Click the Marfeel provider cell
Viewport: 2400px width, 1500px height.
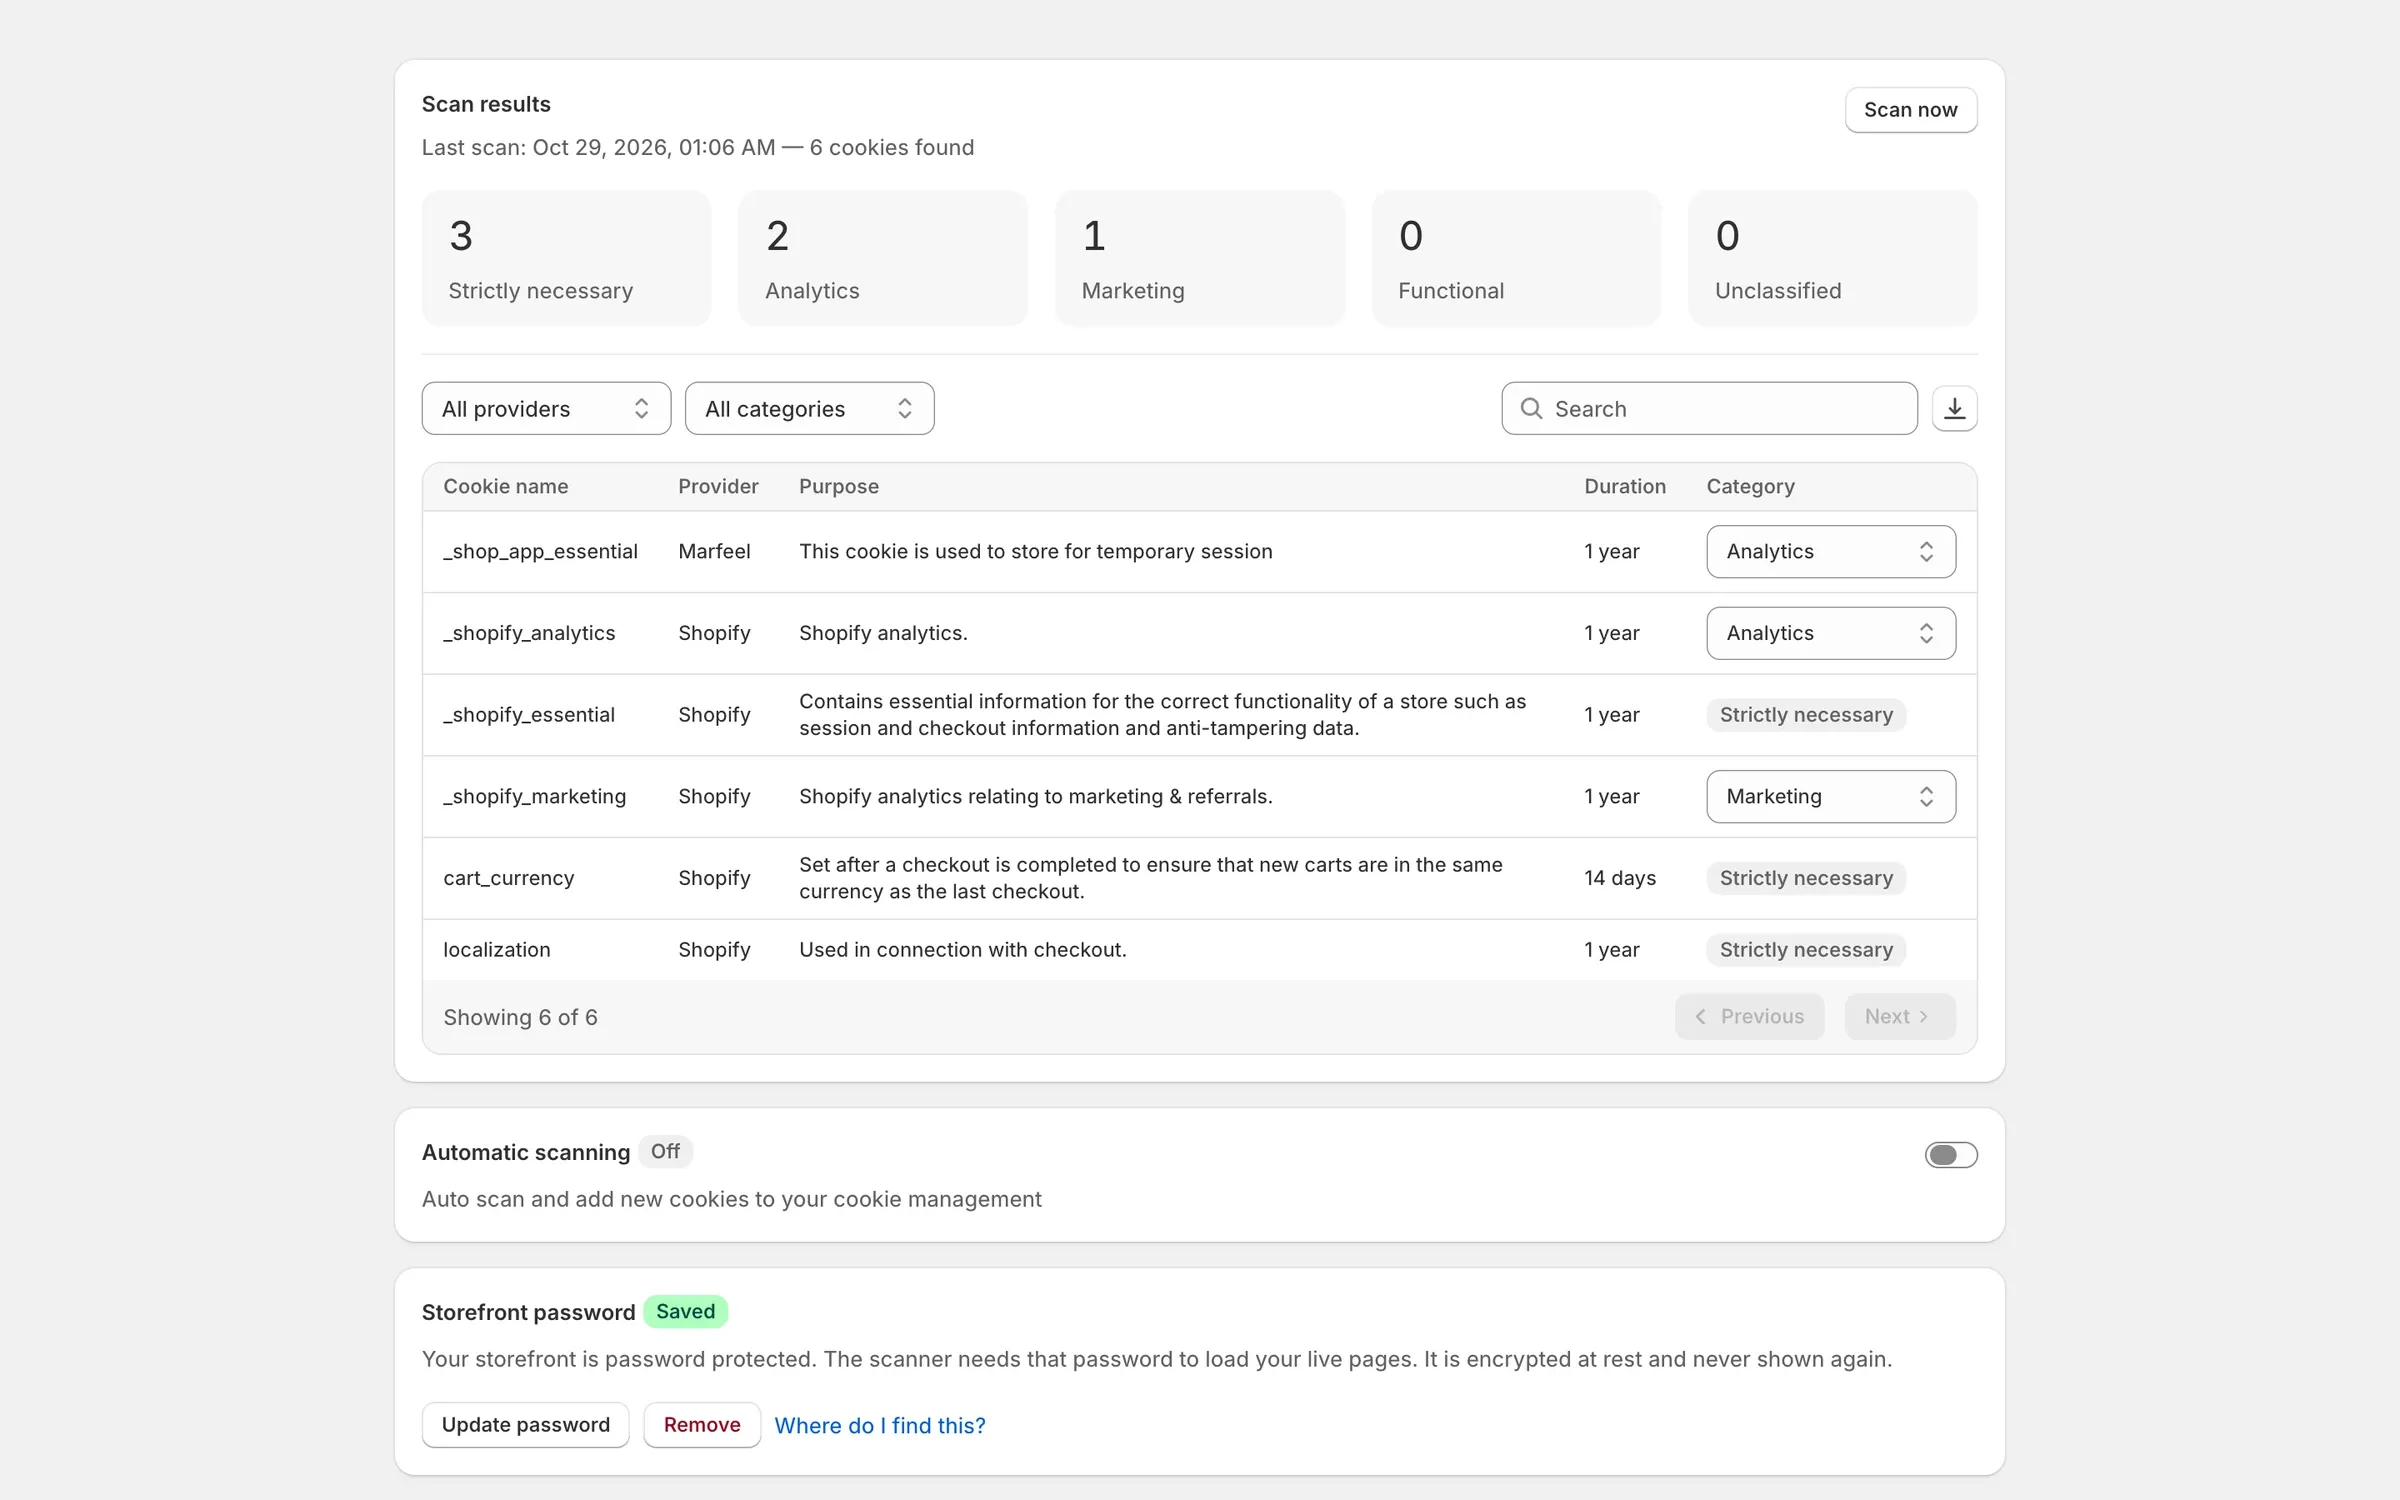(x=714, y=551)
